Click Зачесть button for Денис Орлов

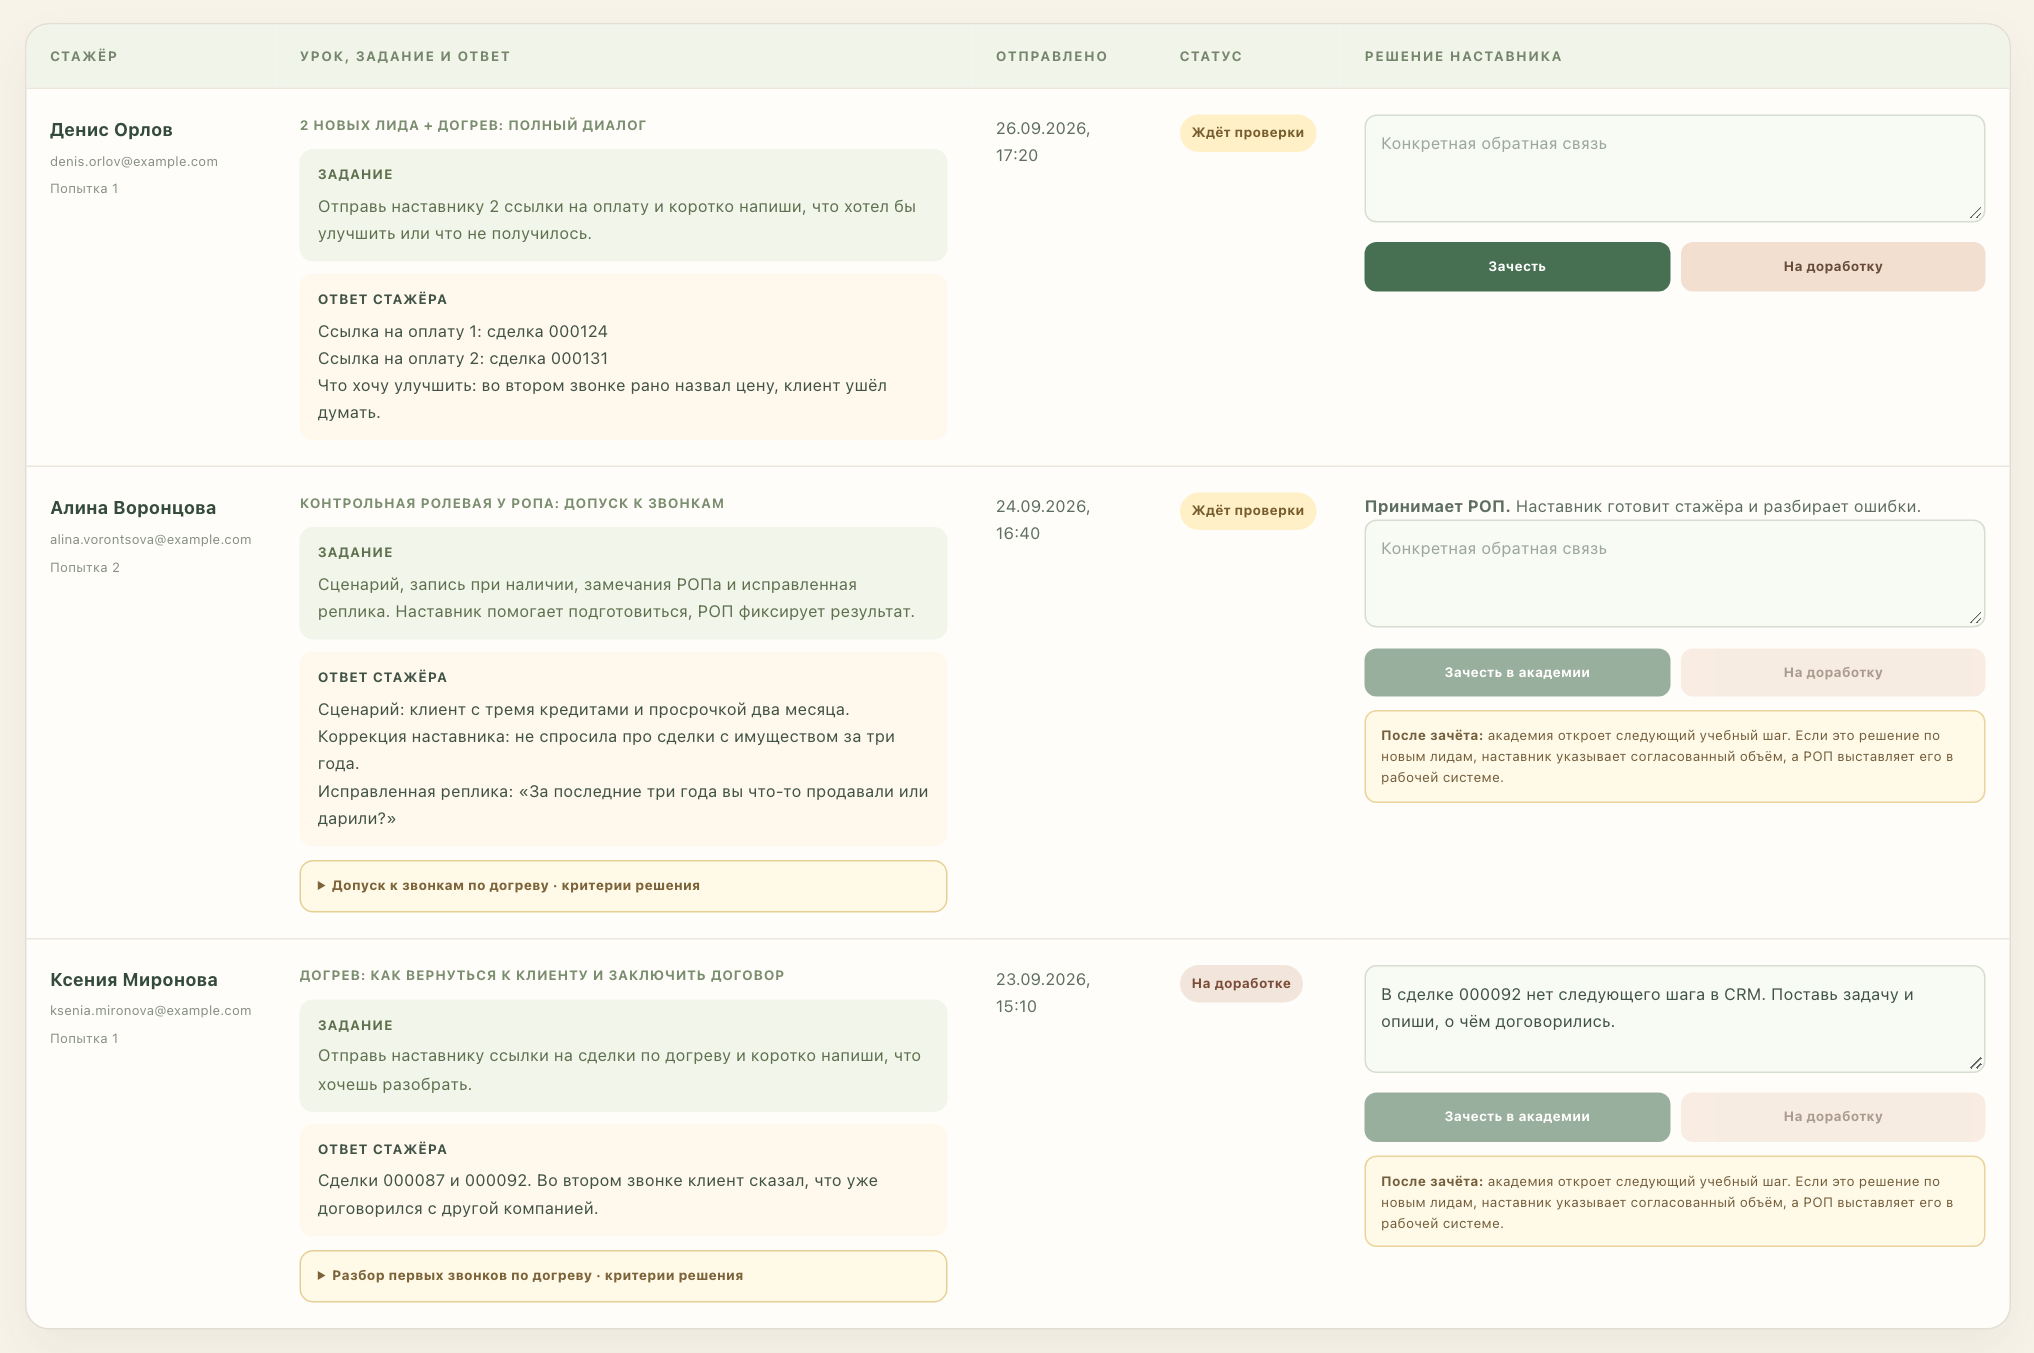[1516, 266]
